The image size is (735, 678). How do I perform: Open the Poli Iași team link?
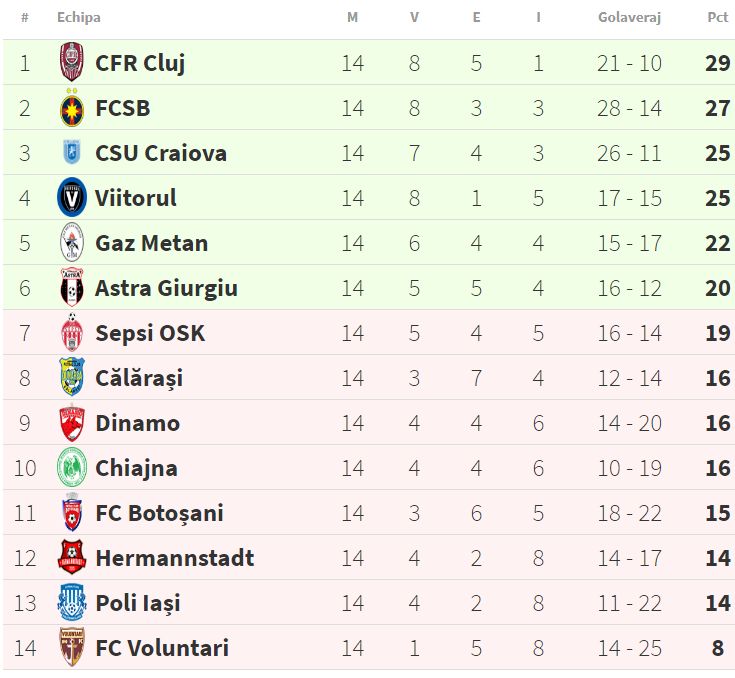pyautogui.click(x=138, y=603)
